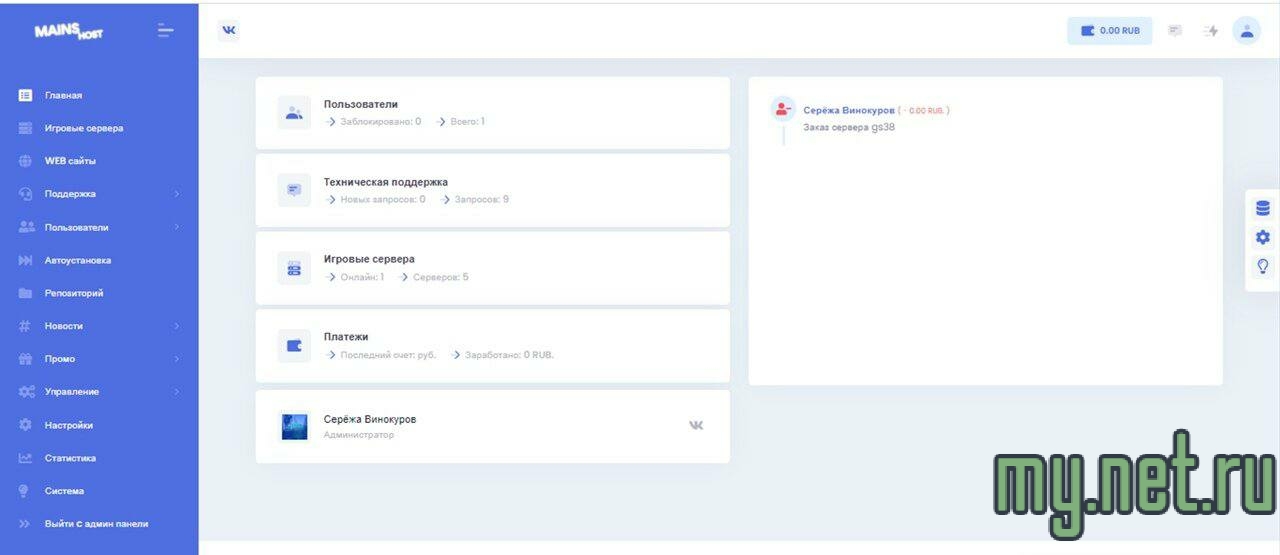The height and width of the screenshot is (555, 1280).
Task: Open Игровые сервера in the sidebar
Action: [84, 128]
